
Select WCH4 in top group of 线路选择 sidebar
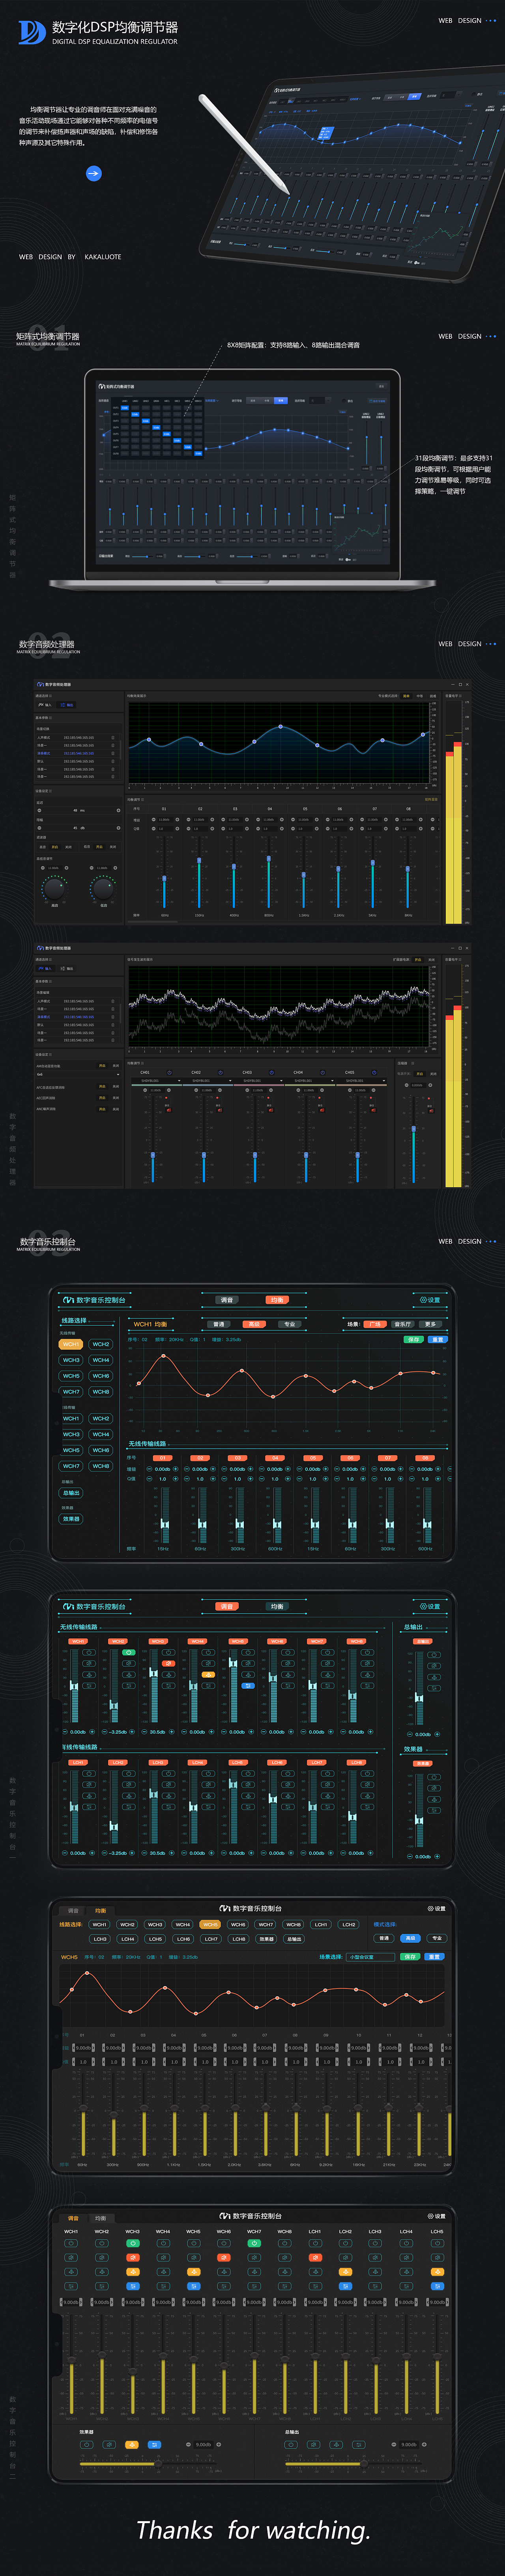click(101, 1360)
